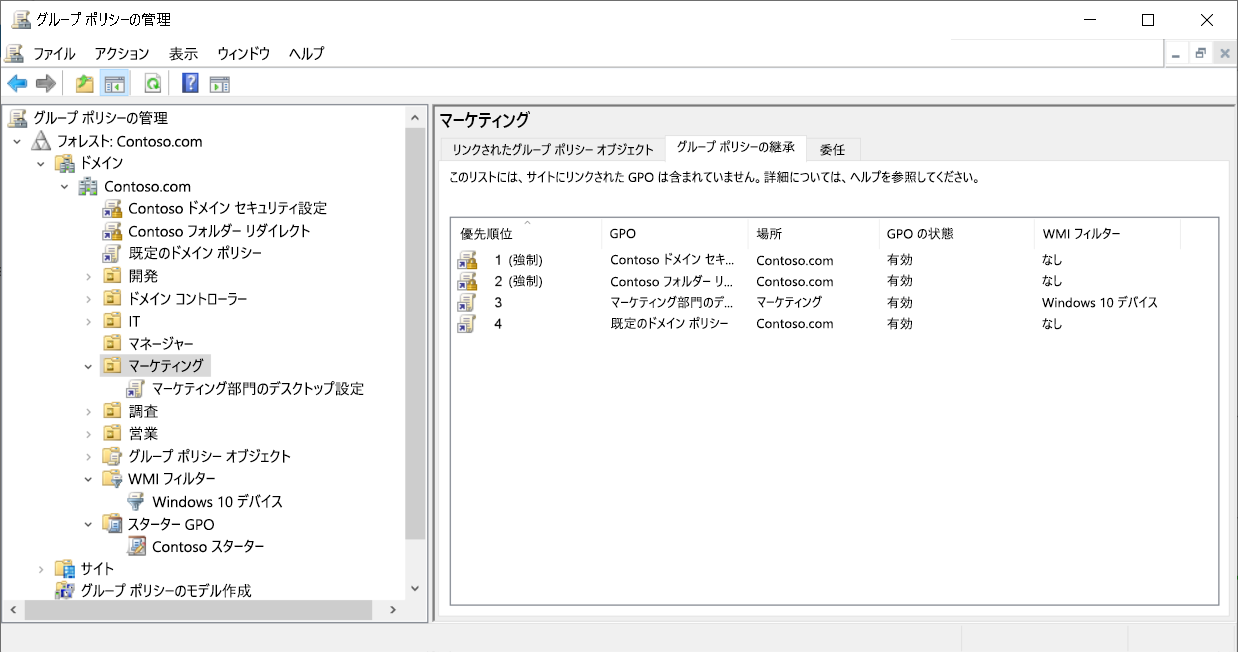Viewport: 1238px width, 652px height.
Task: Click the スターター GPO folder icon
Action: click(x=113, y=524)
